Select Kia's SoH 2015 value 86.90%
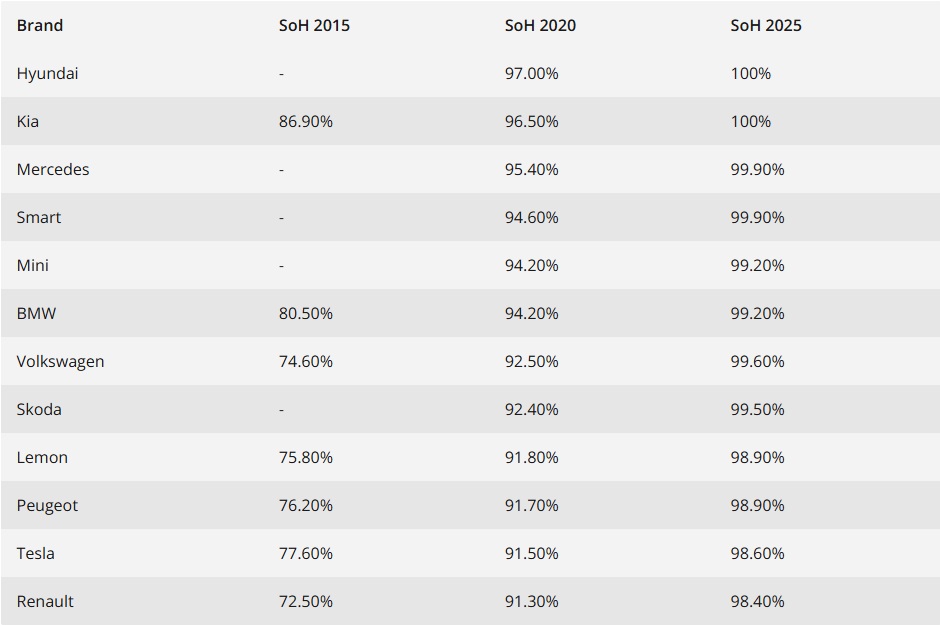 click(305, 121)
